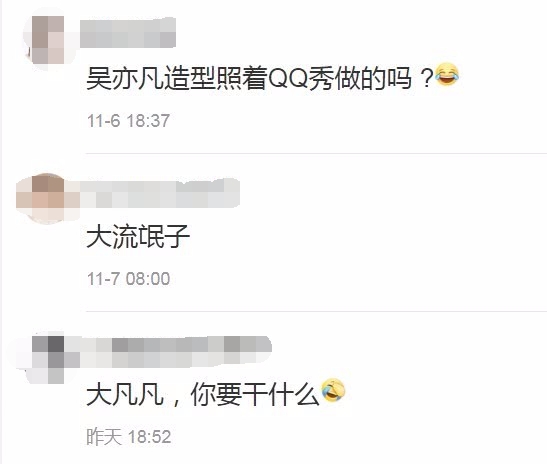547x464 pixels.
Task: Open the third commenter's gray avatar
Action: [48, 359]
